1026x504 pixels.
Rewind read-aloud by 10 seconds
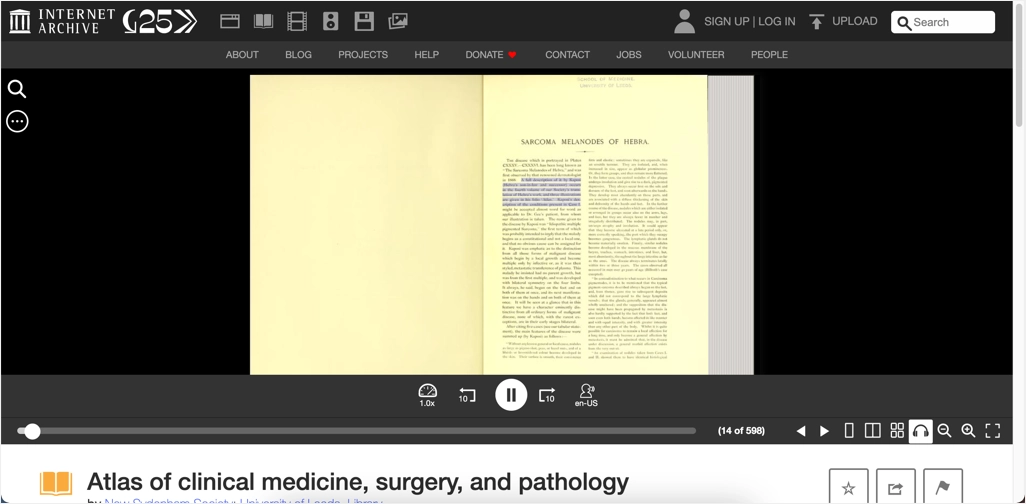point(467,395)
